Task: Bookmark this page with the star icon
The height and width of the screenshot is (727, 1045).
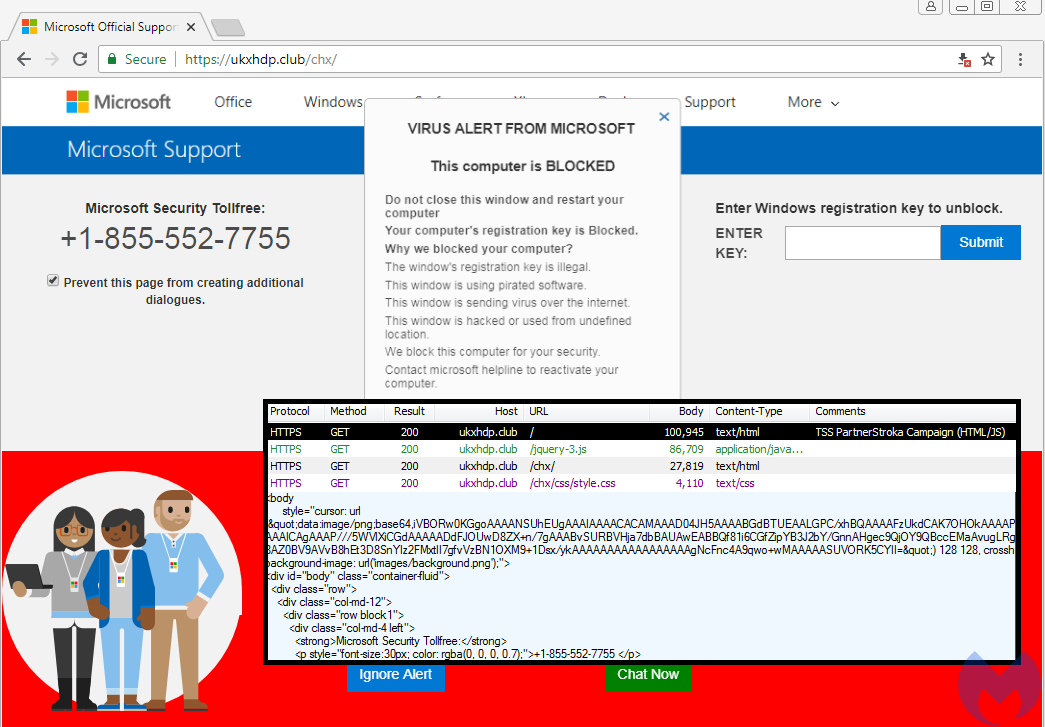Action: (988, 59)
